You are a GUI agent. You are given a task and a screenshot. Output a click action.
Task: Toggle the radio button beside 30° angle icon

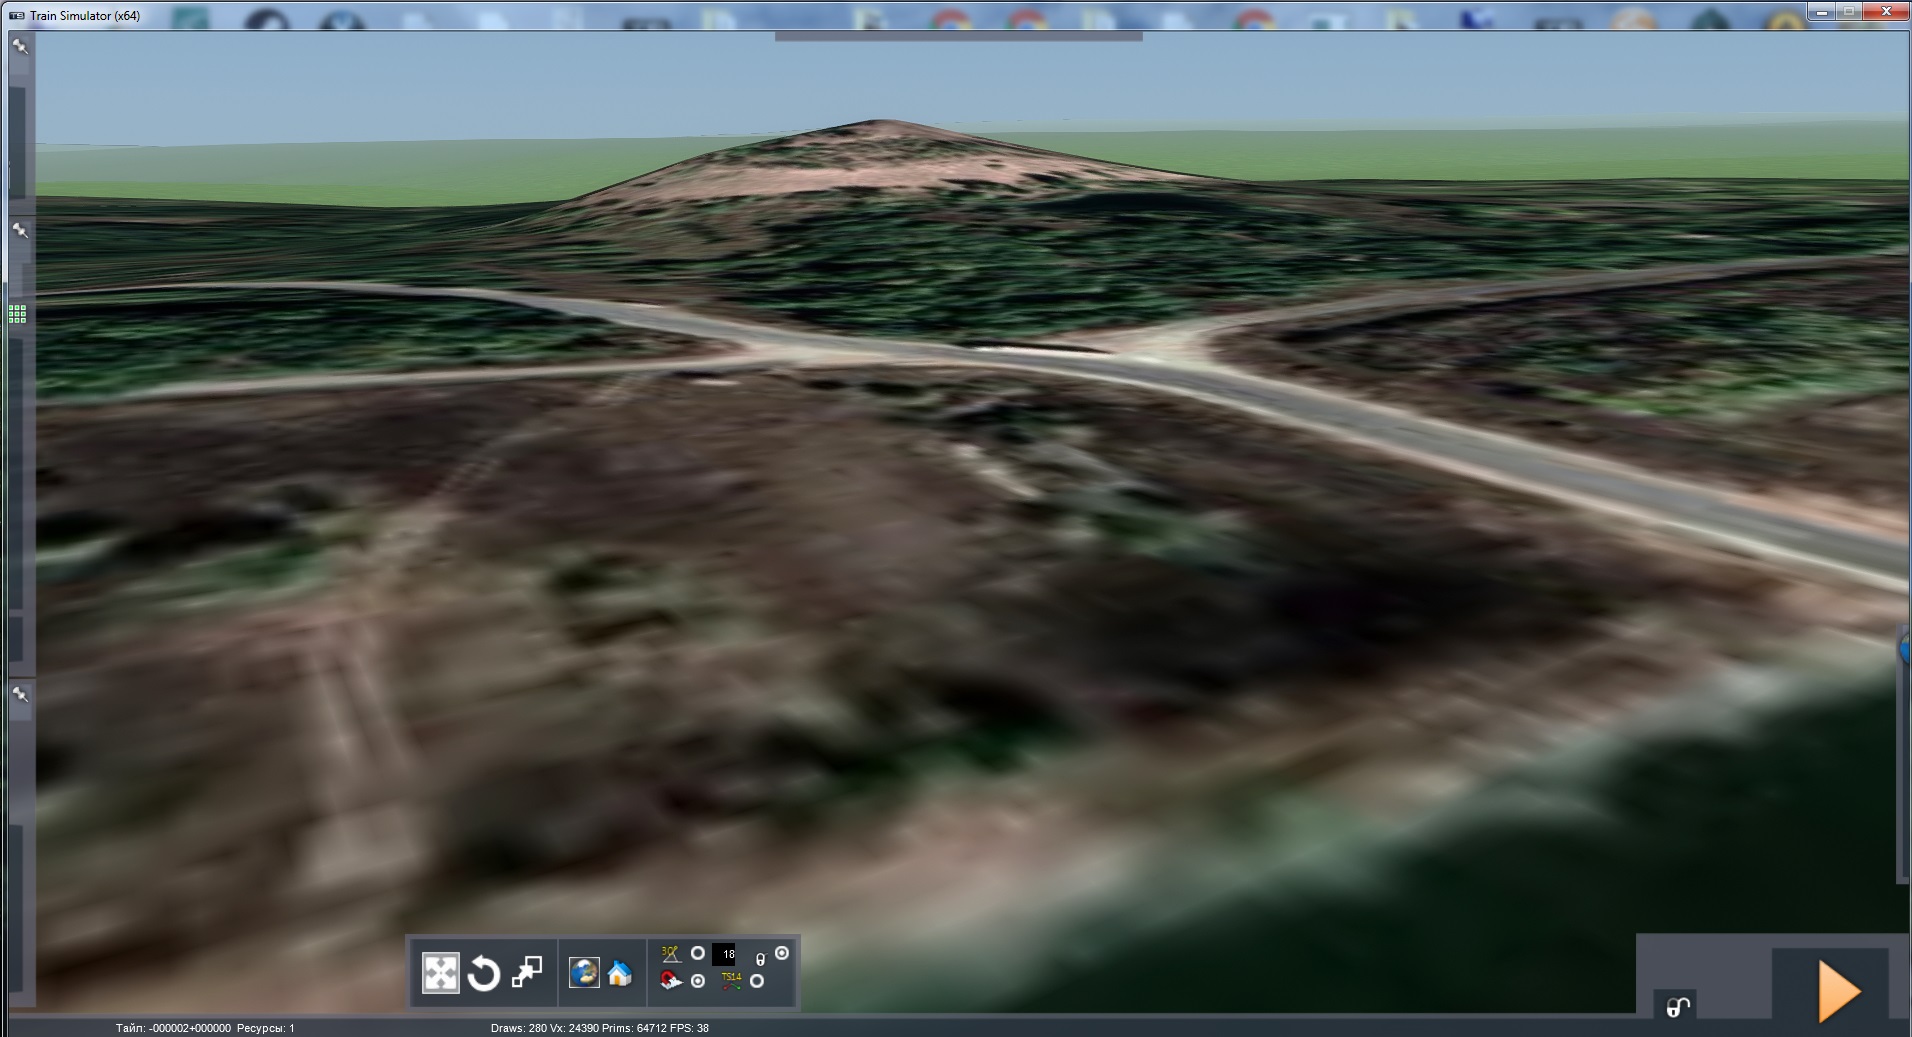point(698,953)
